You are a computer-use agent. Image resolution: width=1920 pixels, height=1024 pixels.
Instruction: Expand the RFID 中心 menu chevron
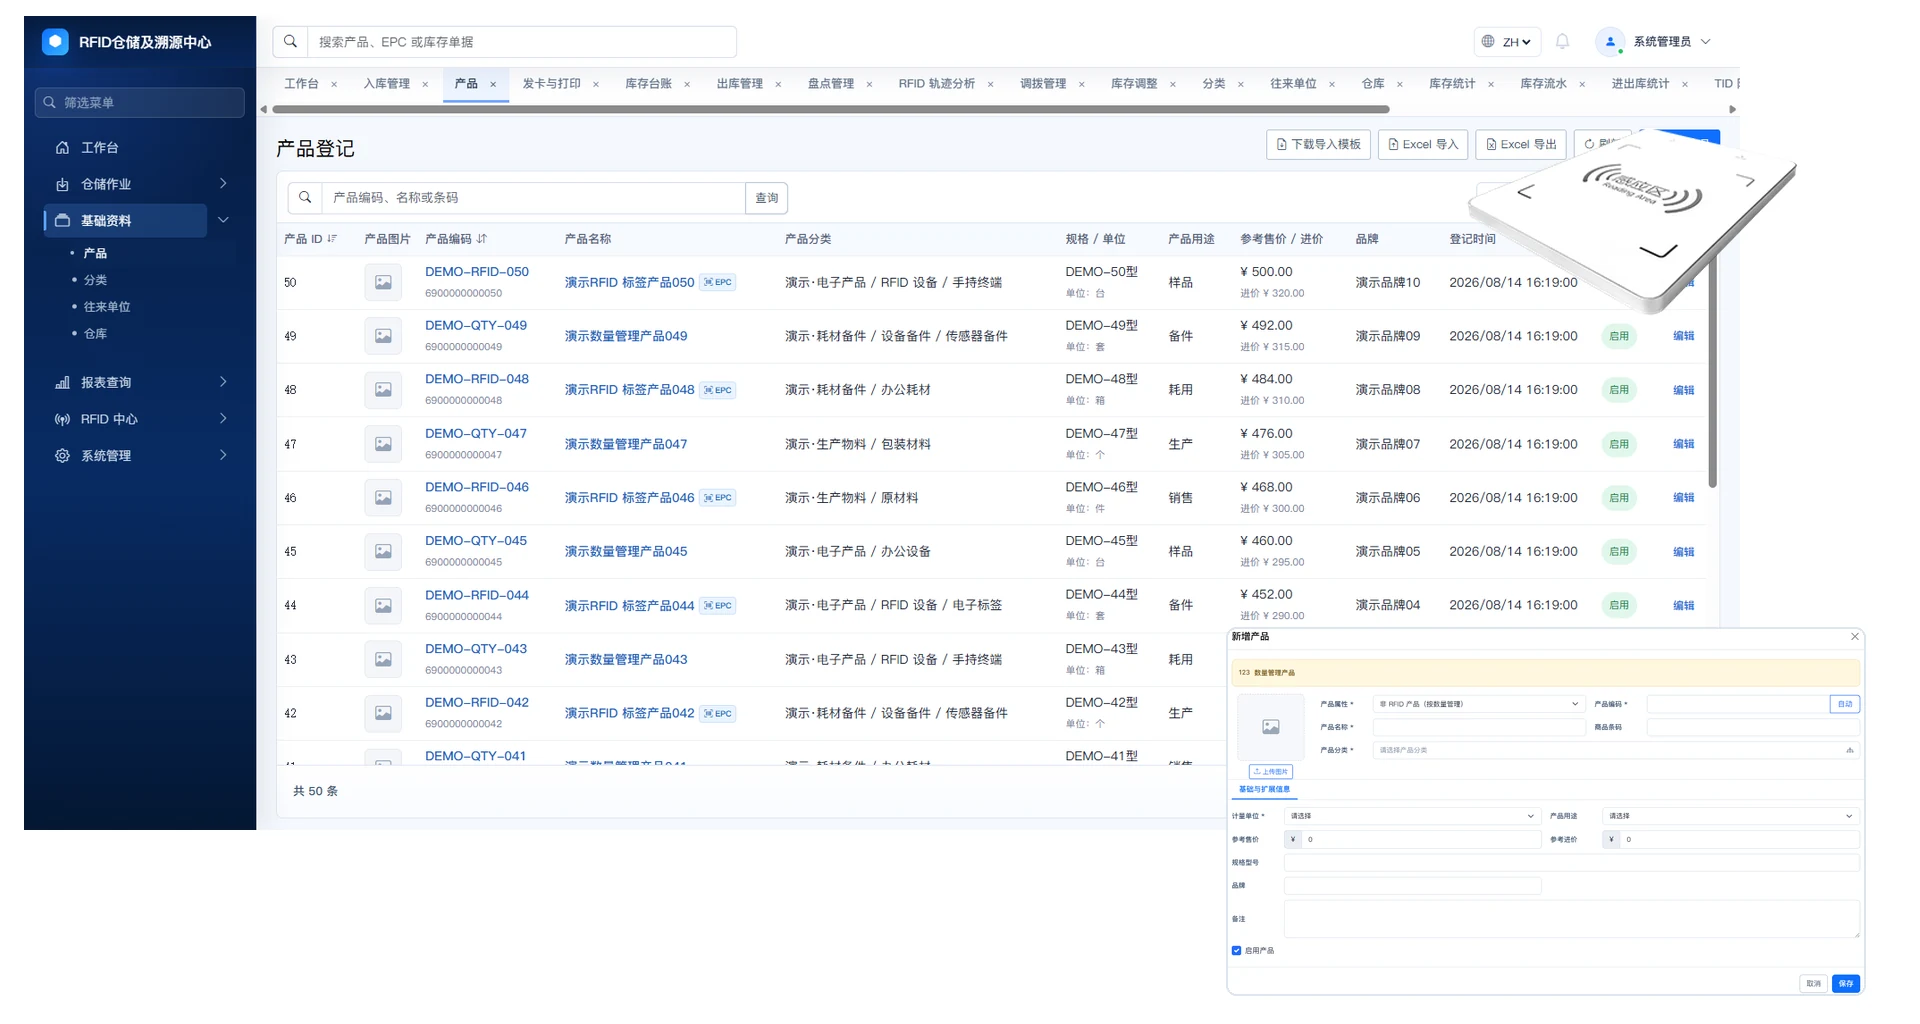click(223, 418)
